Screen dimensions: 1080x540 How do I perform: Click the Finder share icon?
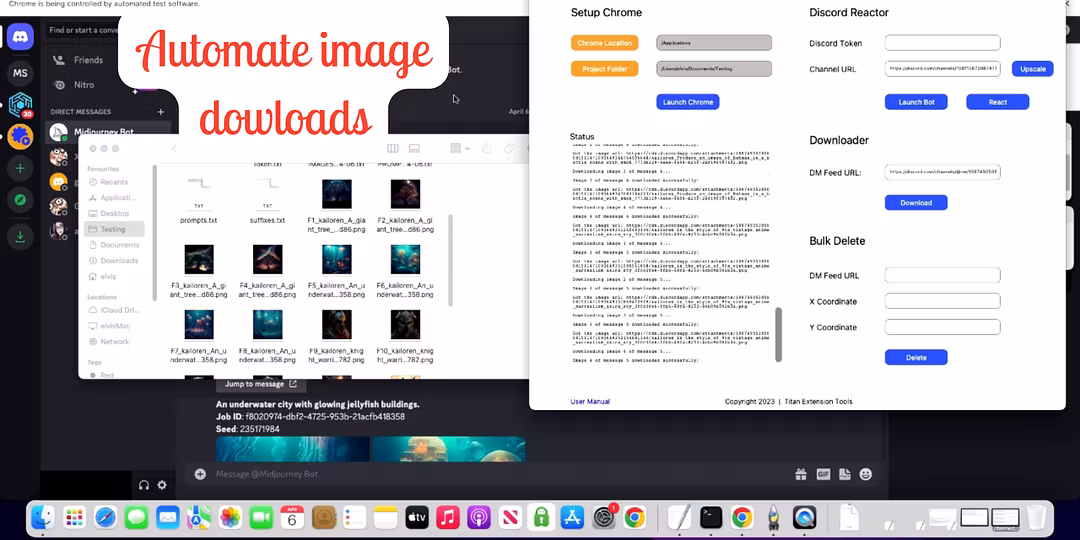click(486, 148)
